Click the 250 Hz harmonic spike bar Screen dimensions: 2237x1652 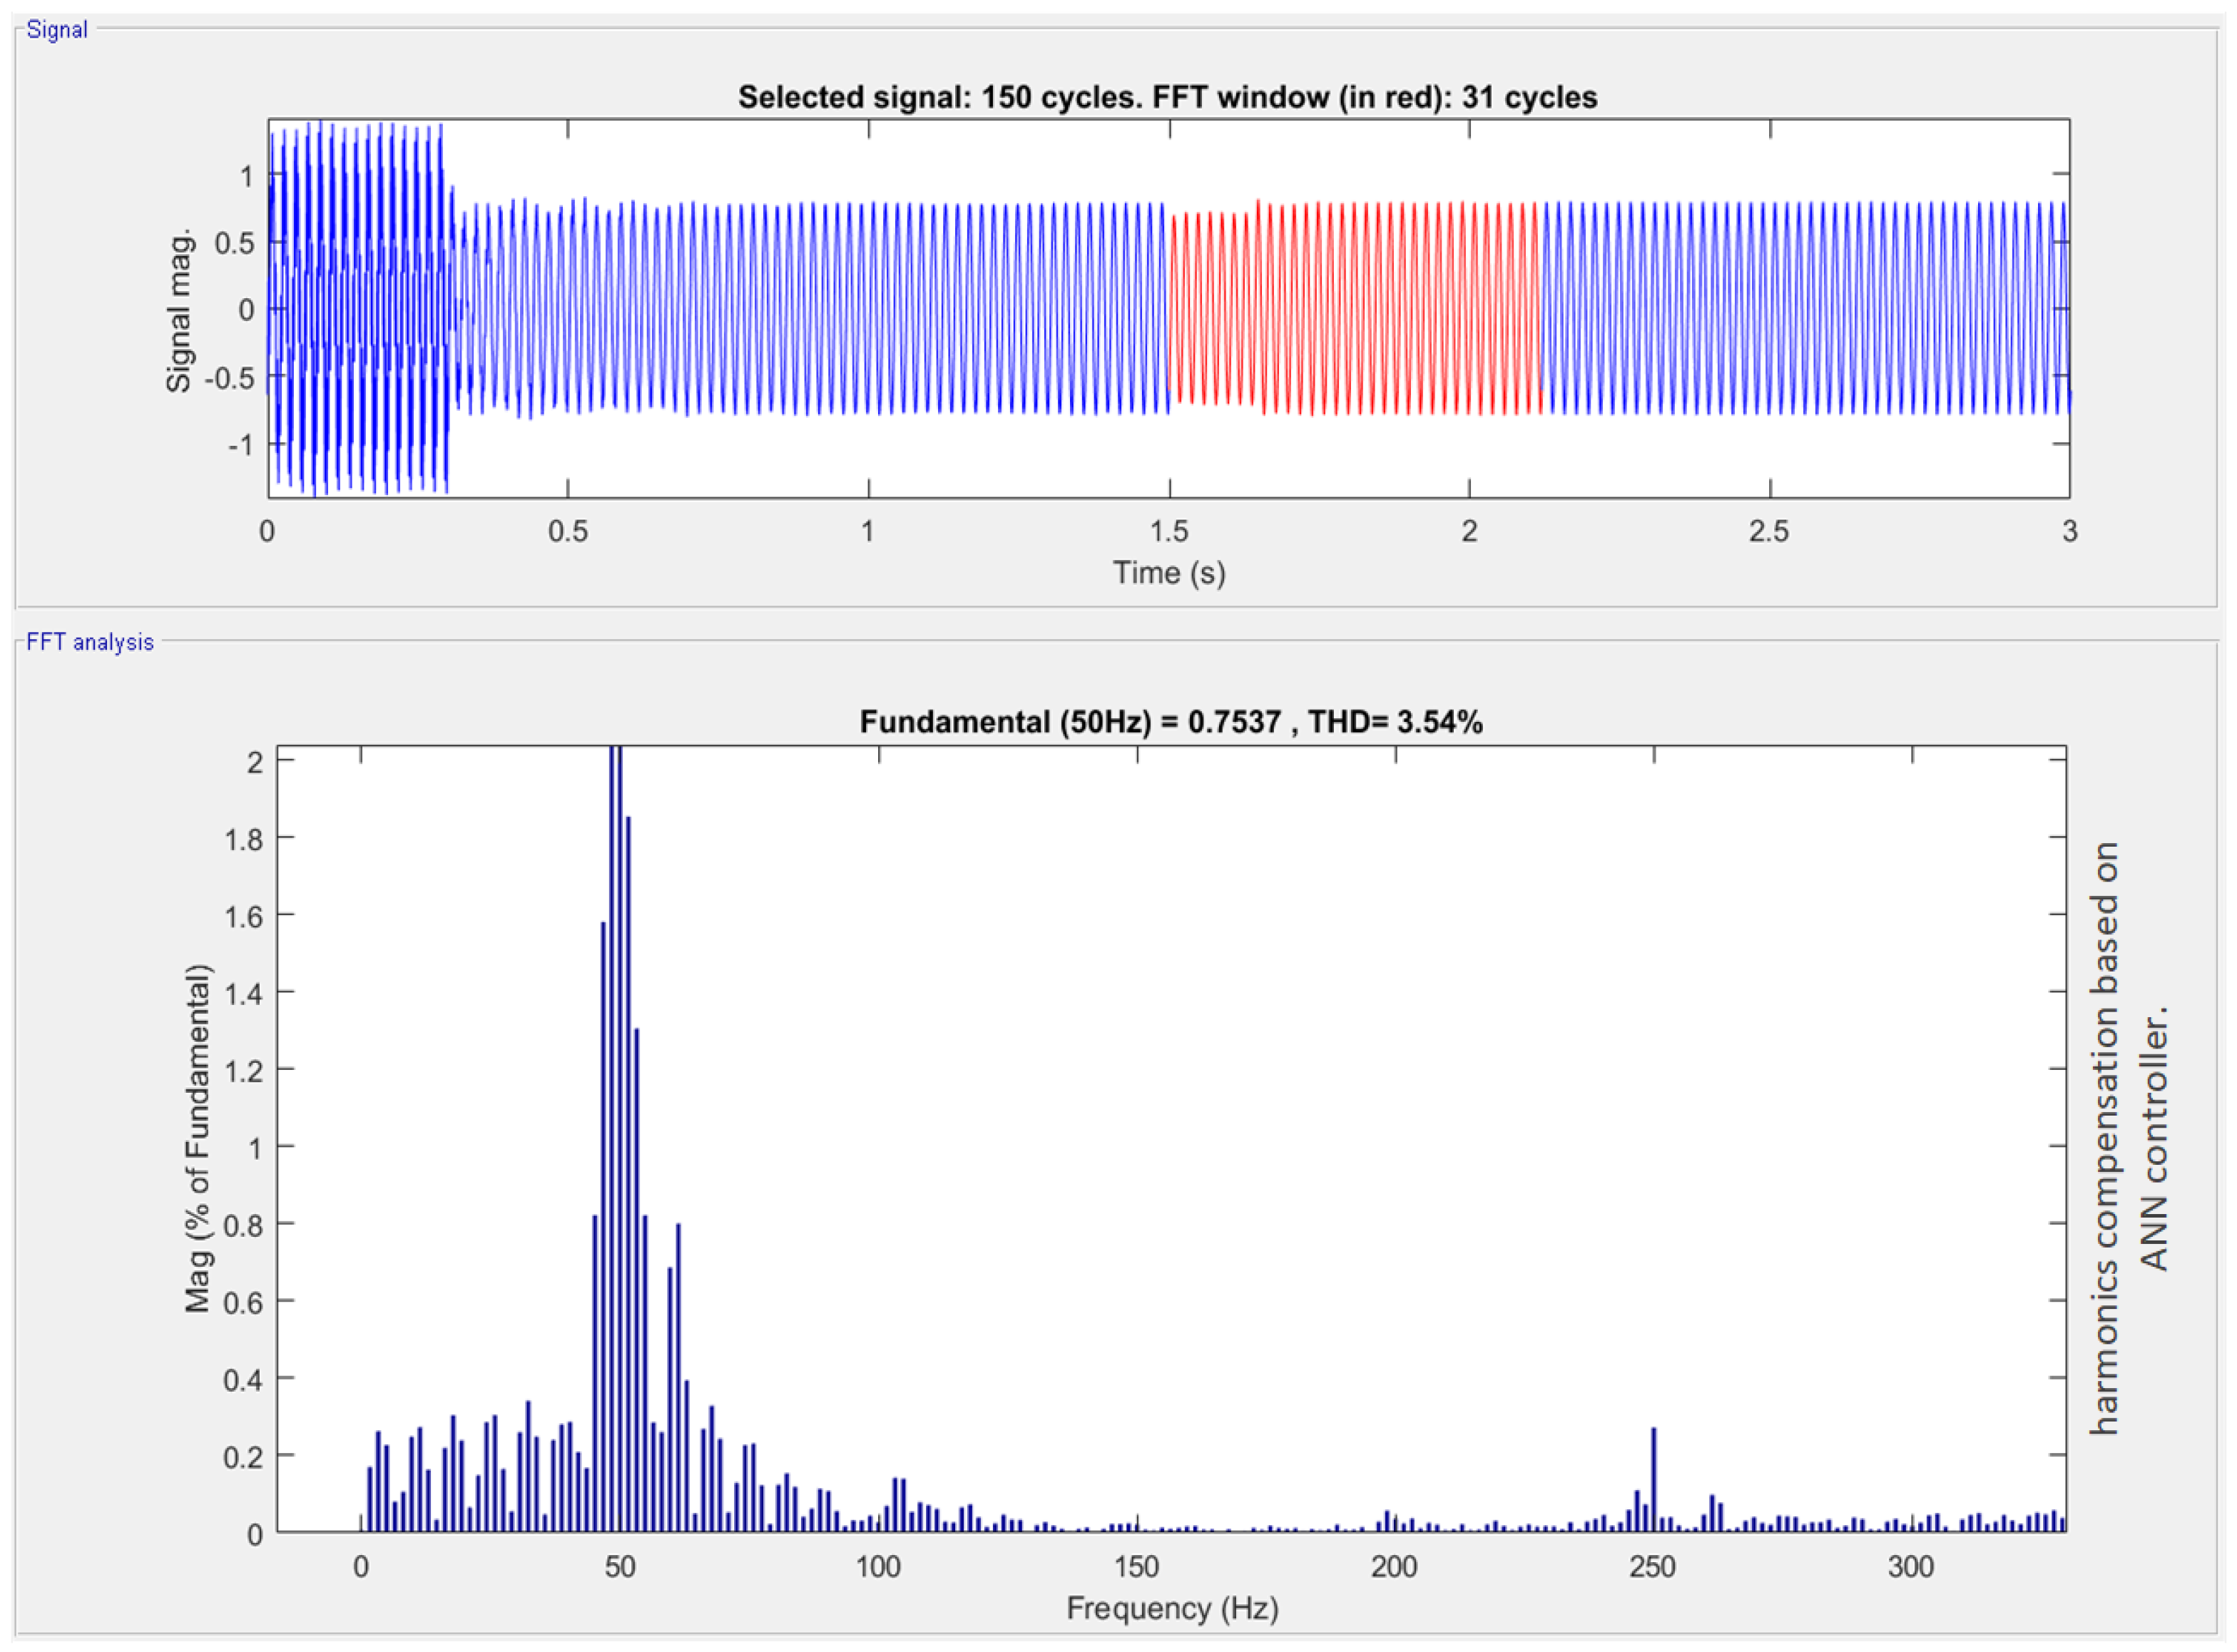[x=1653, y=1479]
